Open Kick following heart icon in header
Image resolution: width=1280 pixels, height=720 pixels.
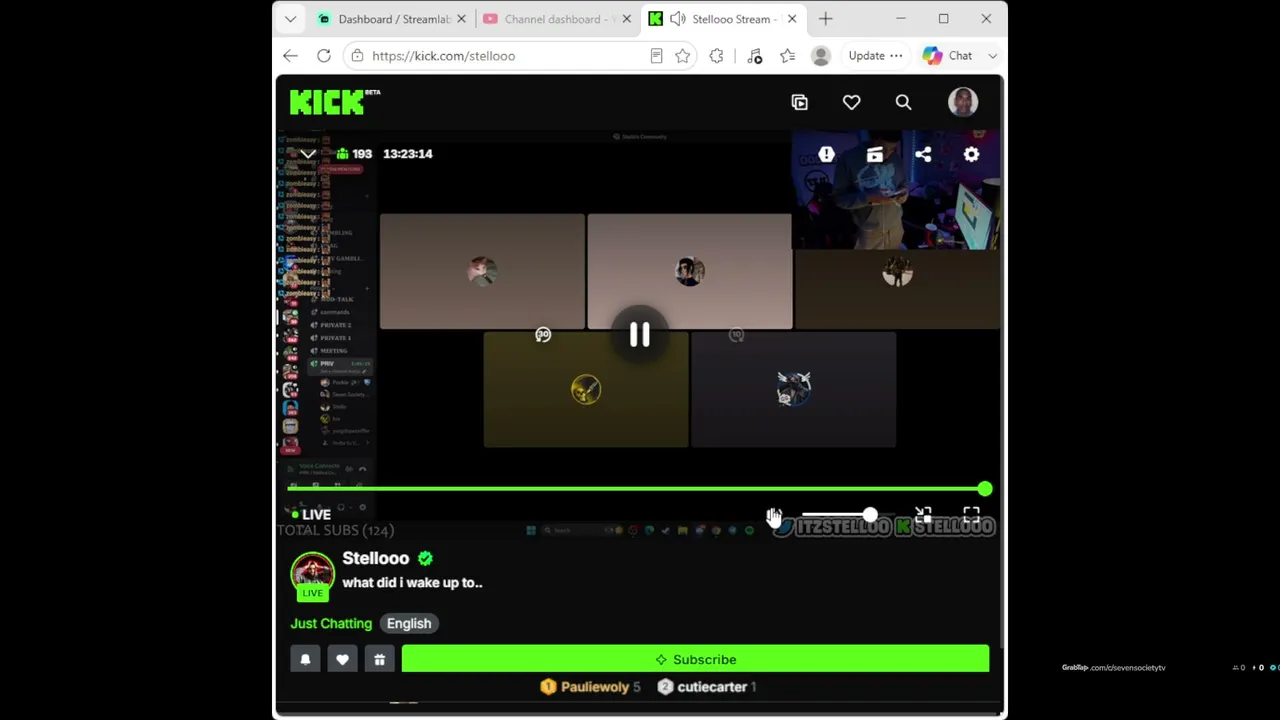point(851,102)
